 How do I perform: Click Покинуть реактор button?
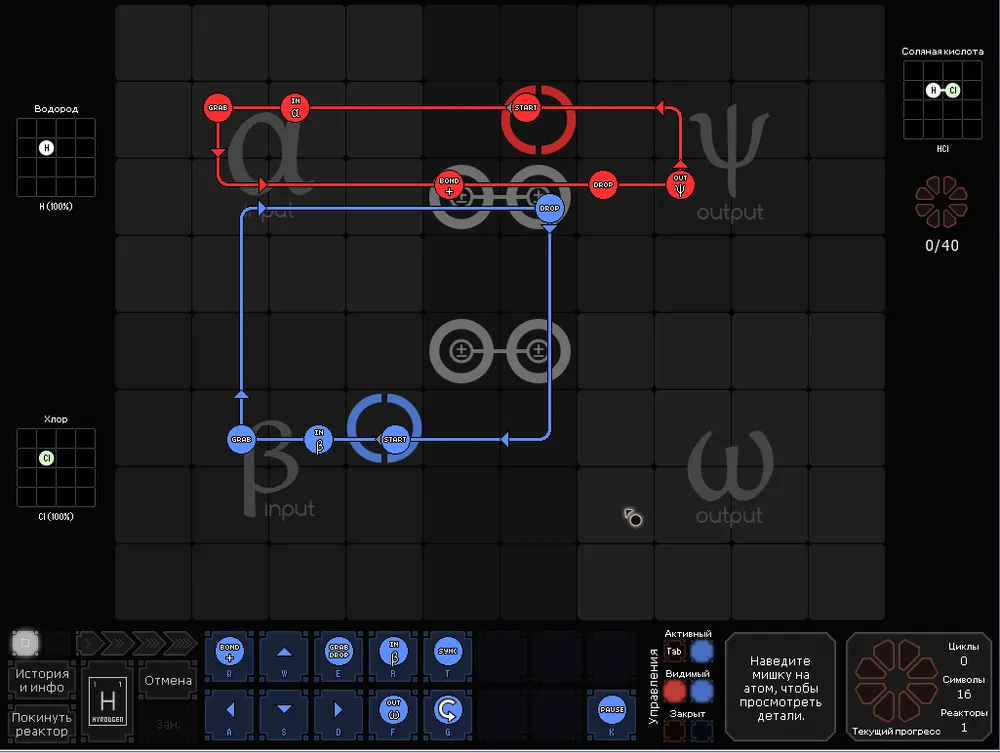(41, 724)
